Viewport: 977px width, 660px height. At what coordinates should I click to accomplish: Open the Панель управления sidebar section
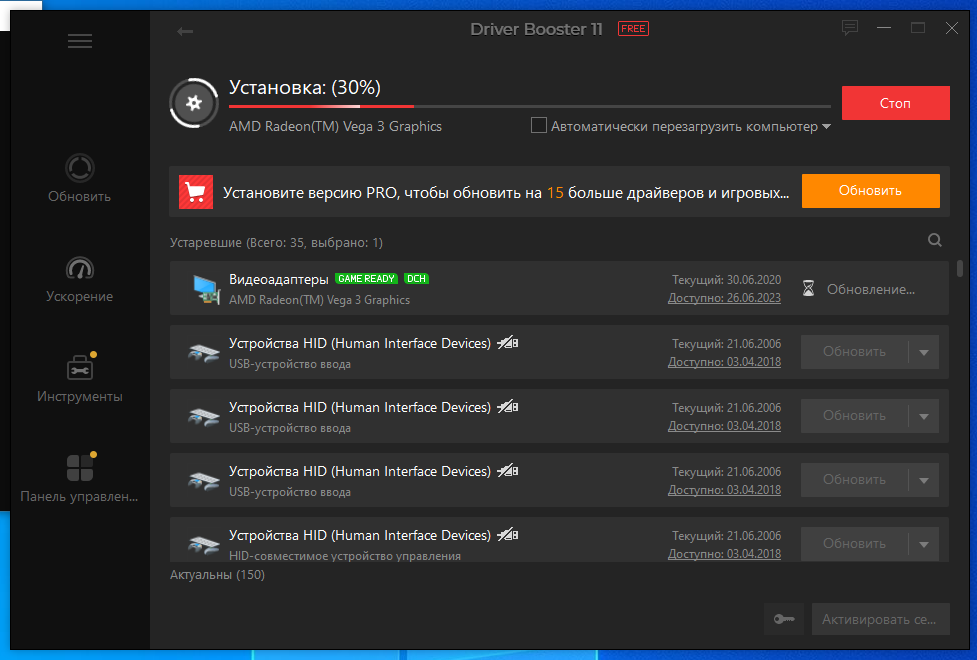click(x=79, y=478)
